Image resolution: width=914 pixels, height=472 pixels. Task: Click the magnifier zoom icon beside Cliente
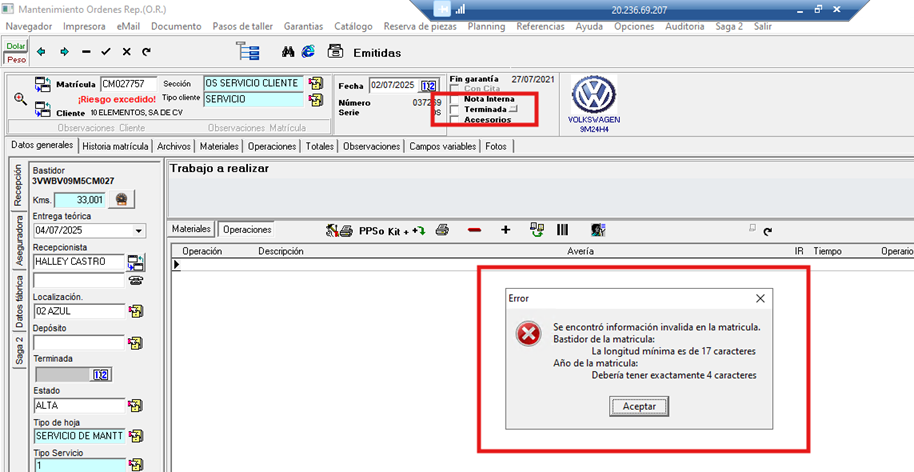pos(20,99)
